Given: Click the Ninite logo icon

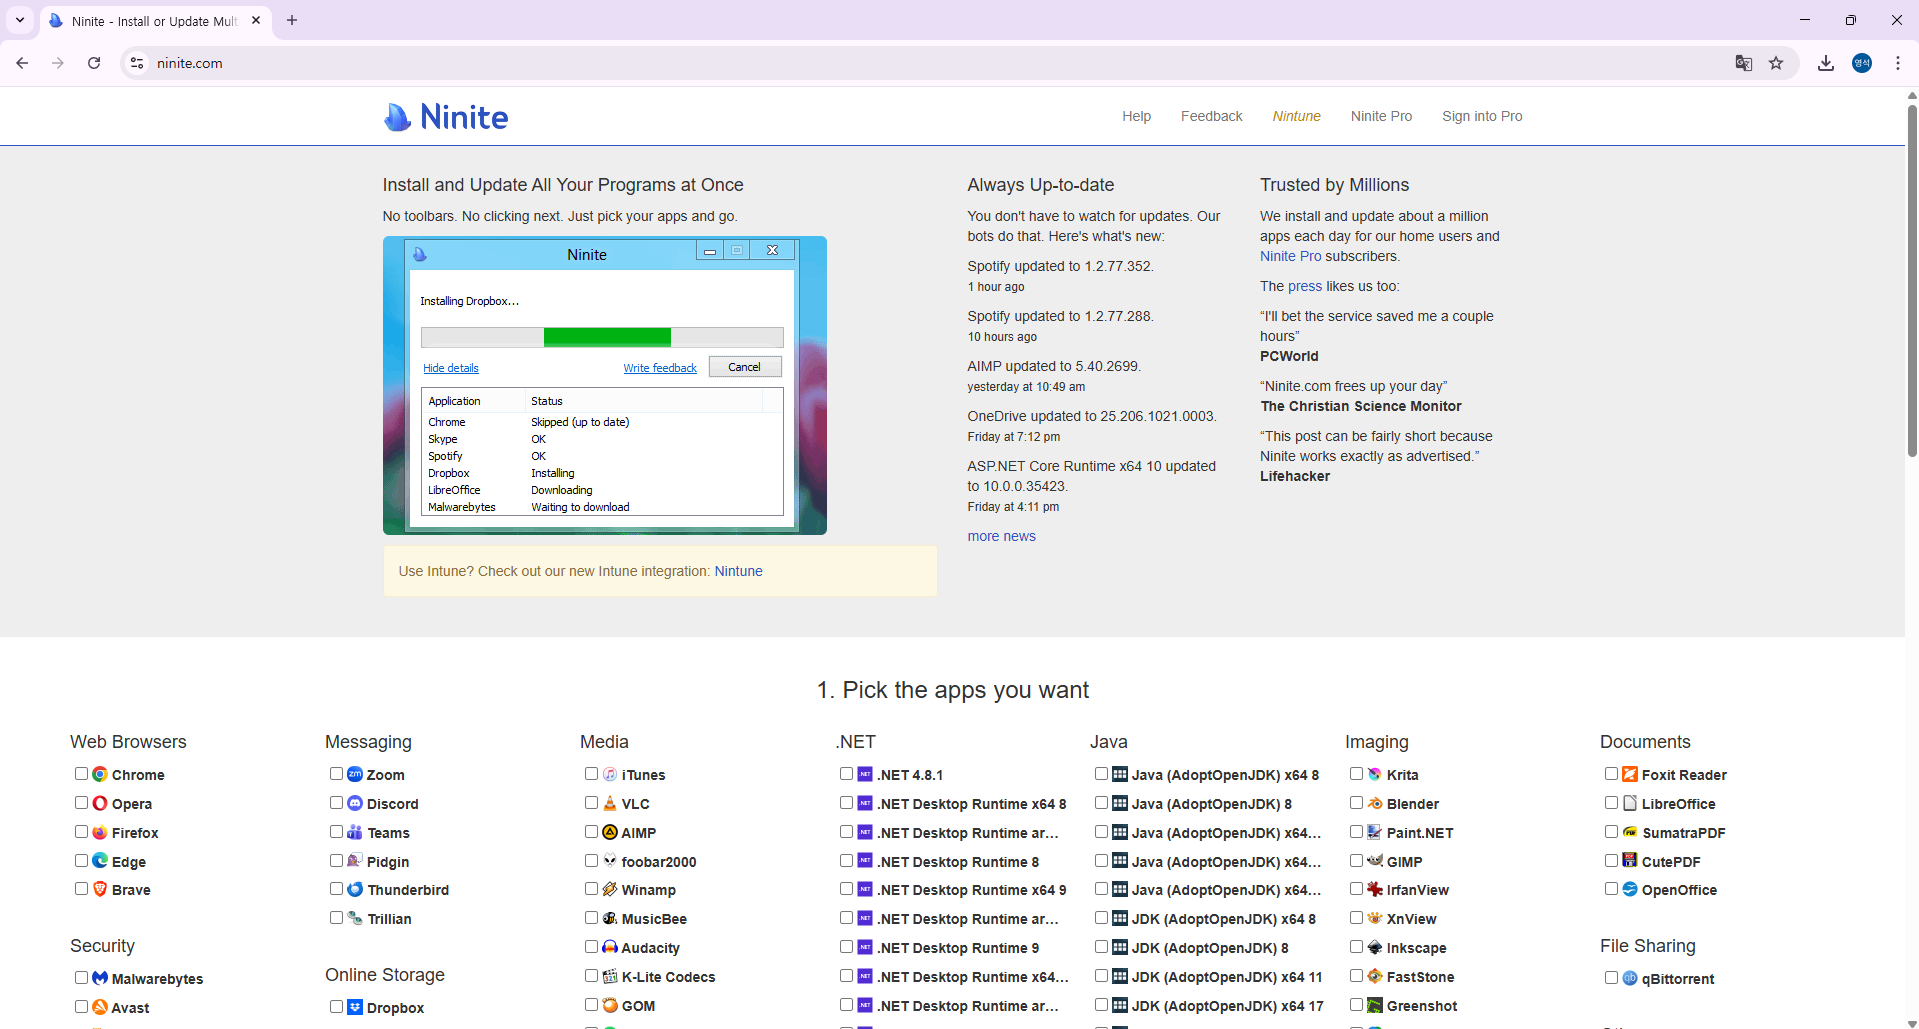Looking at the screenshot, I should click(x=398, y=117).
